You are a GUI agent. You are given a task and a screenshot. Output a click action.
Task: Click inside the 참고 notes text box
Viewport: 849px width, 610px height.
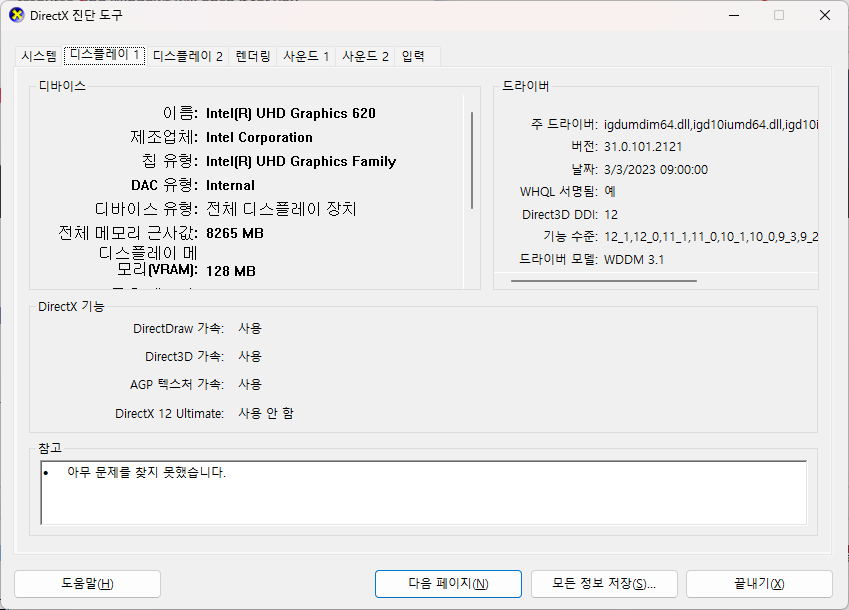click(423, 493)
